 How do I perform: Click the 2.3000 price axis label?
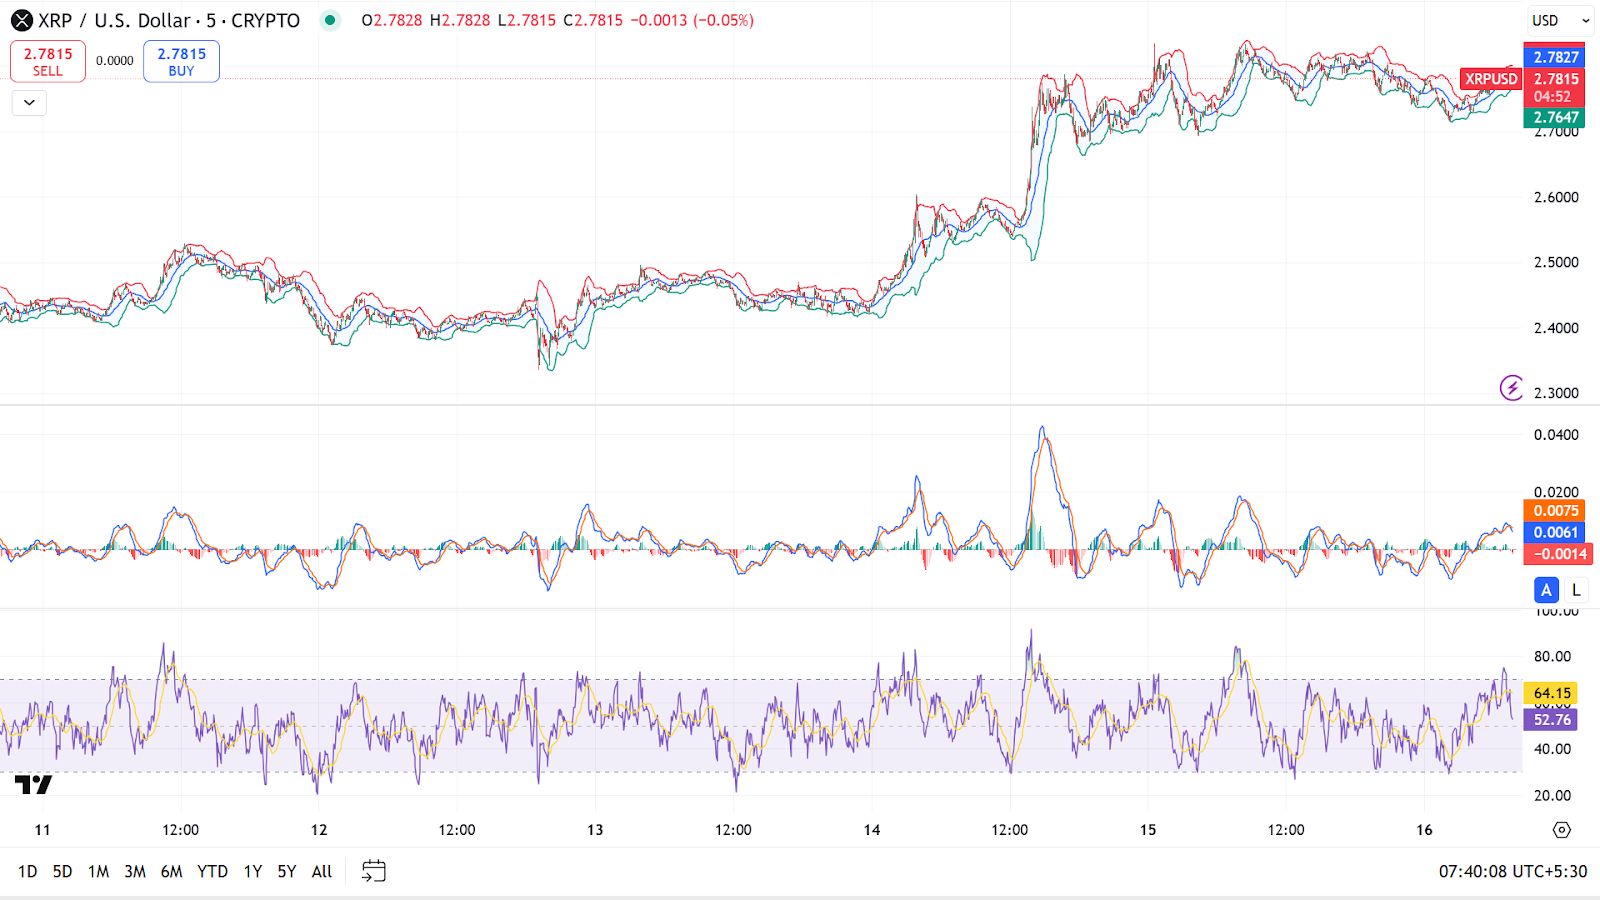tap(1556, 393)
